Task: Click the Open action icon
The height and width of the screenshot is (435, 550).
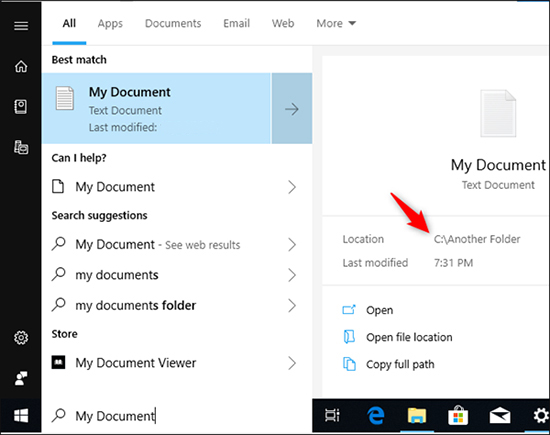Action: [x=349, y=310]
